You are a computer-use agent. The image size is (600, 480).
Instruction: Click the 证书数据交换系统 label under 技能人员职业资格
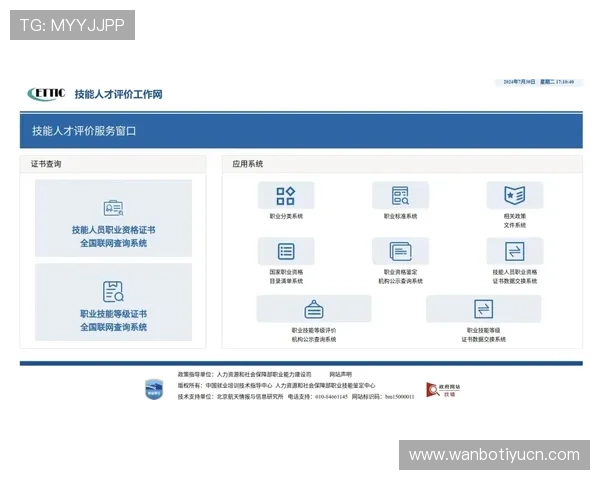coord(514,281)
